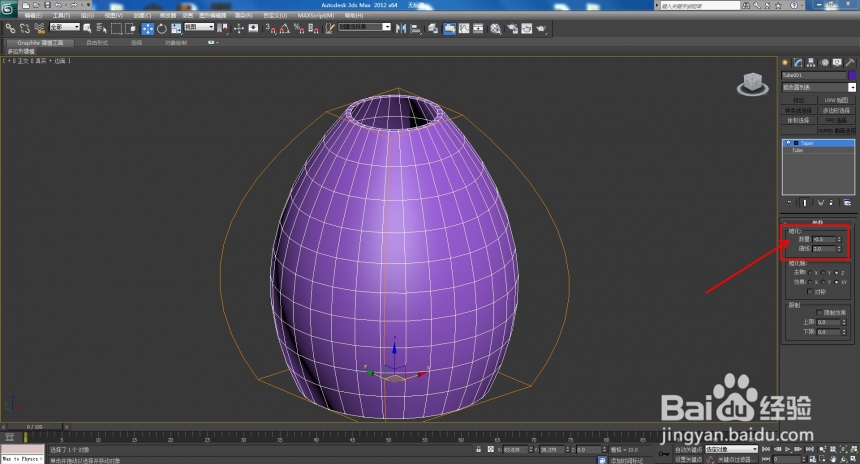The image size is (860, 464).
Task: Click the Mirror tool
Action: tap(401, 28)
